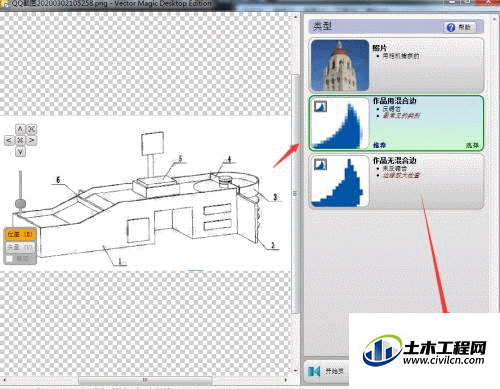Image resolution: width=500 pixels, height=389 pixels.
Task: Click the vertical scrollbar beside the preview
Action: point(295,193)
